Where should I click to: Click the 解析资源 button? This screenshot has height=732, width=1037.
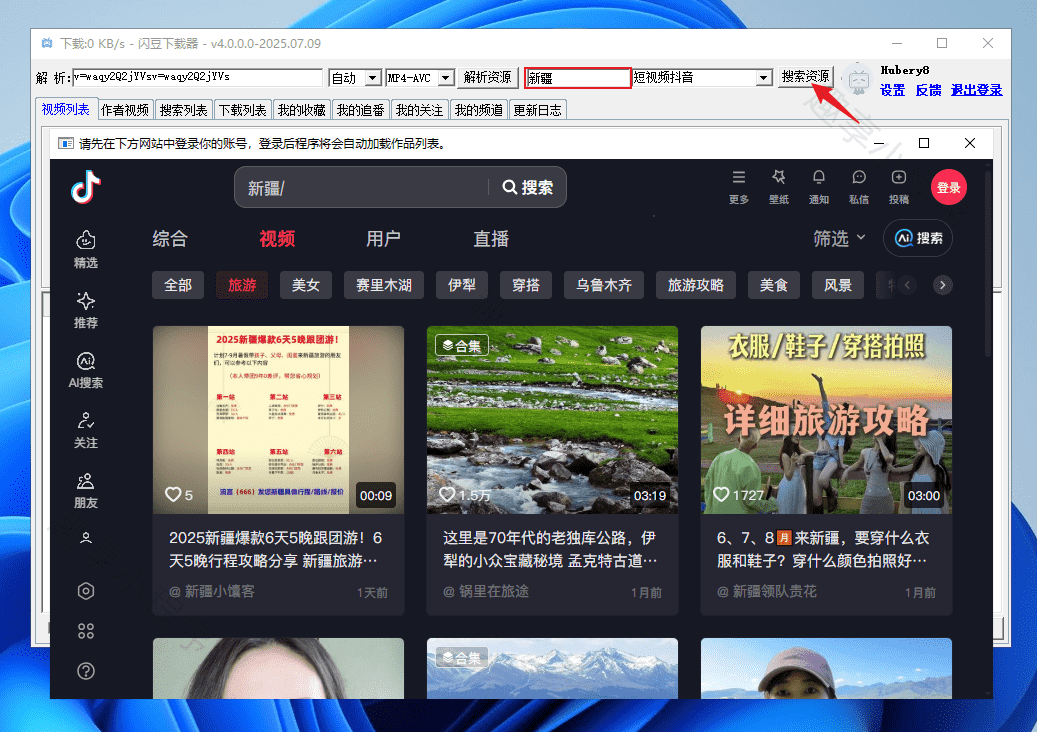coord(487,77)
